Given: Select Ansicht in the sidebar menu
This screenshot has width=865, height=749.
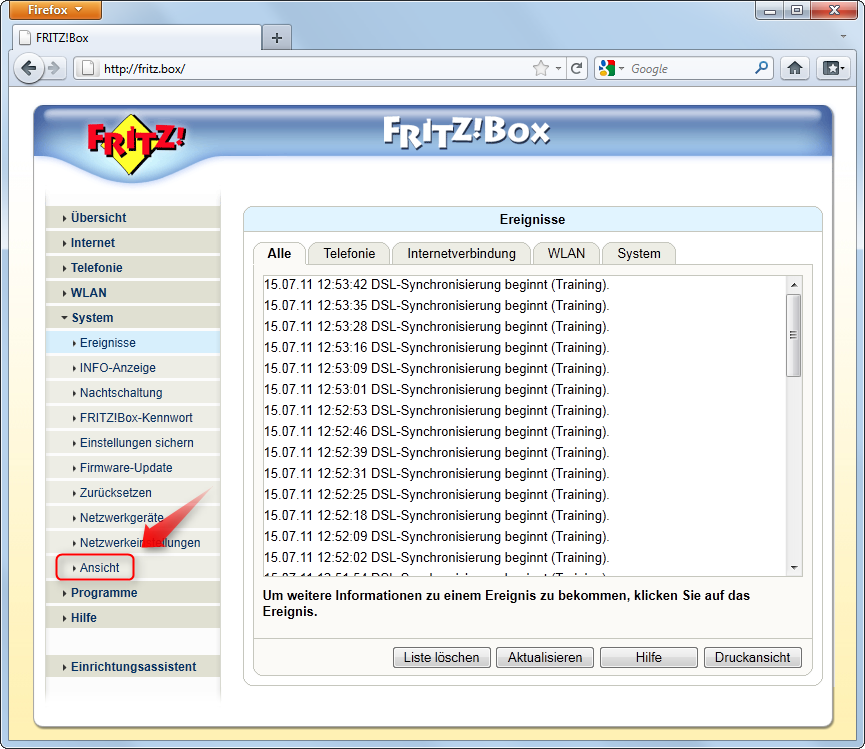Looking at the screenshot, I should point(97,567).
